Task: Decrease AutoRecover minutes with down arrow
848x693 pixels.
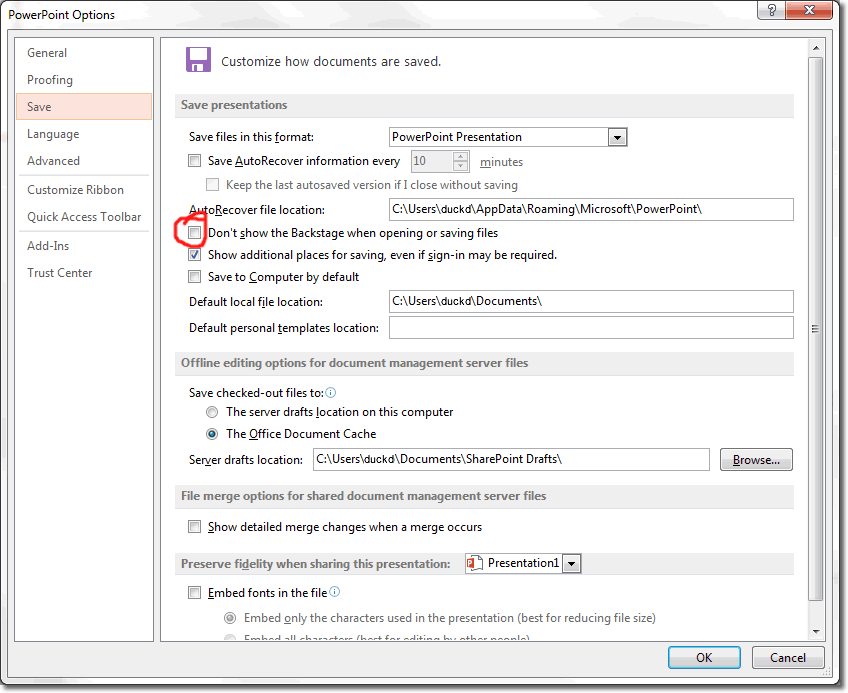Action: tap(460, 166)
